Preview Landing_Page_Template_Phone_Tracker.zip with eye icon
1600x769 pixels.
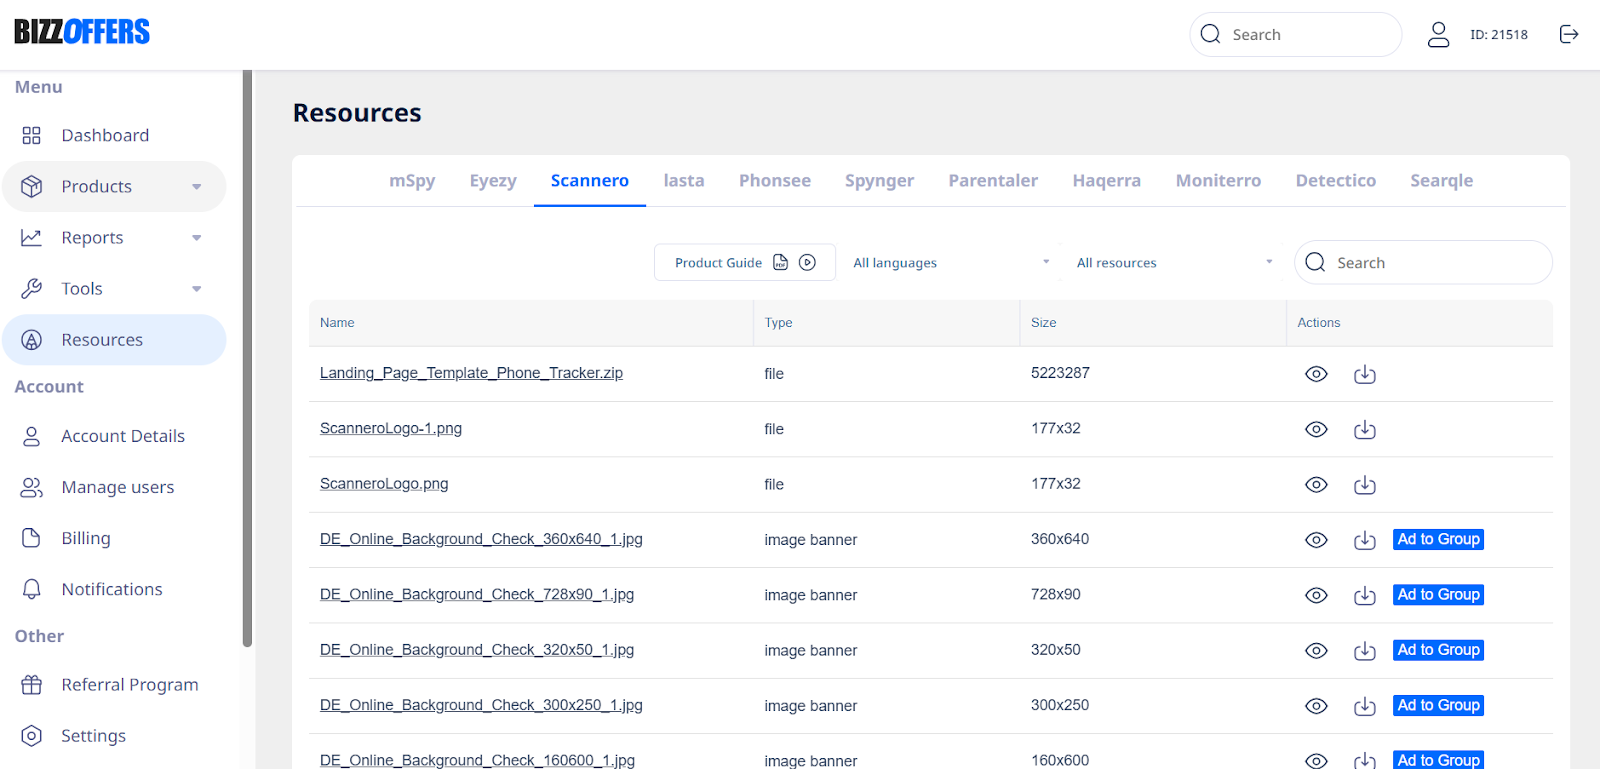click(x=1317, y=374)
